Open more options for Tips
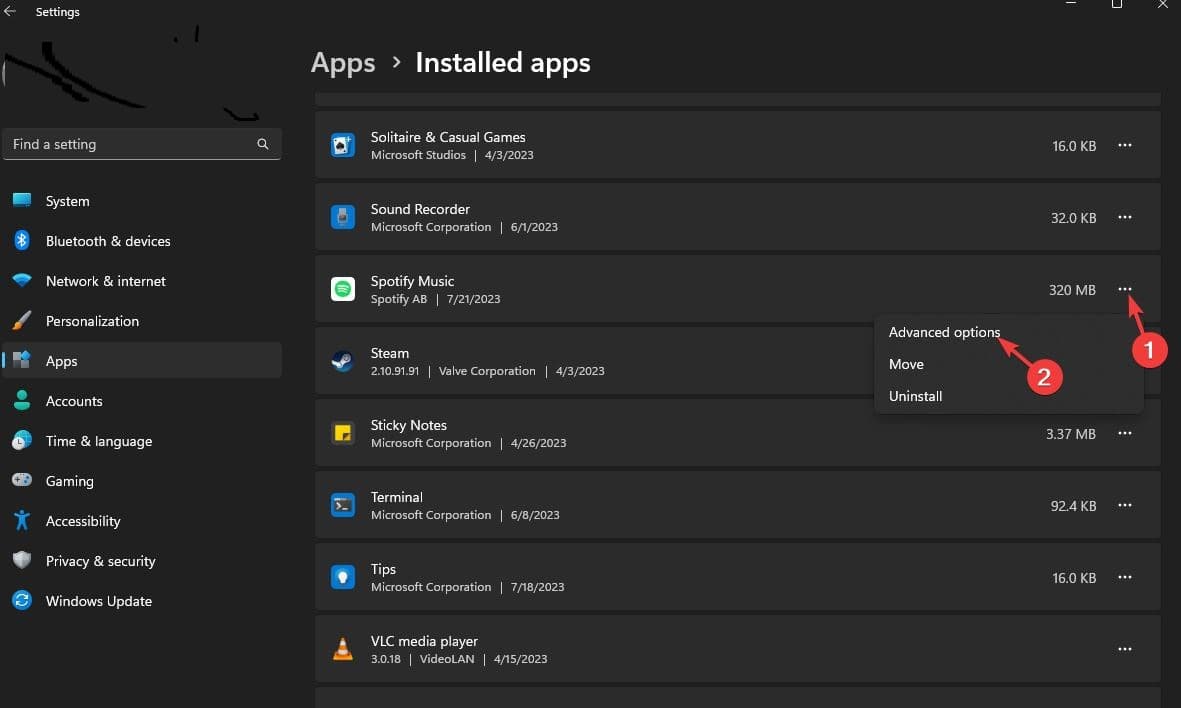 pyautogui.click(x=1125, y=577)
